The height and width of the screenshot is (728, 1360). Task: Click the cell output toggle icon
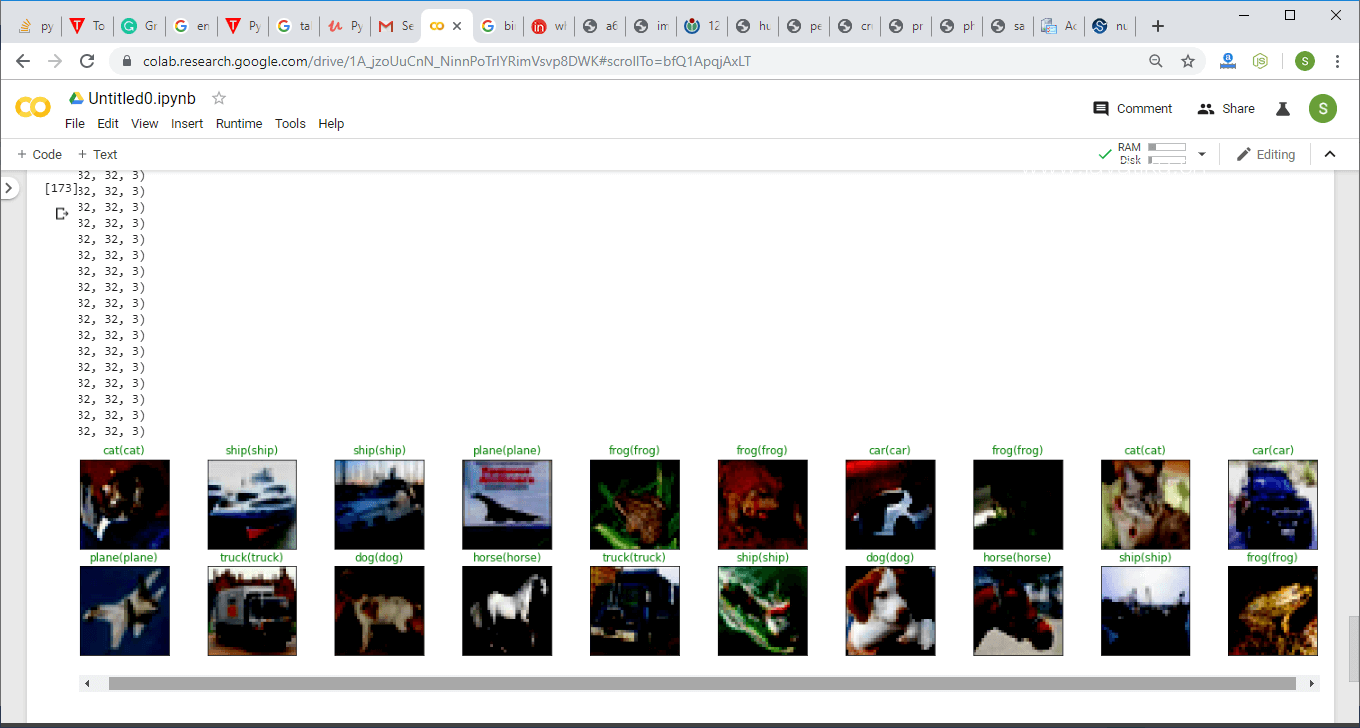(x=62, y=213)
